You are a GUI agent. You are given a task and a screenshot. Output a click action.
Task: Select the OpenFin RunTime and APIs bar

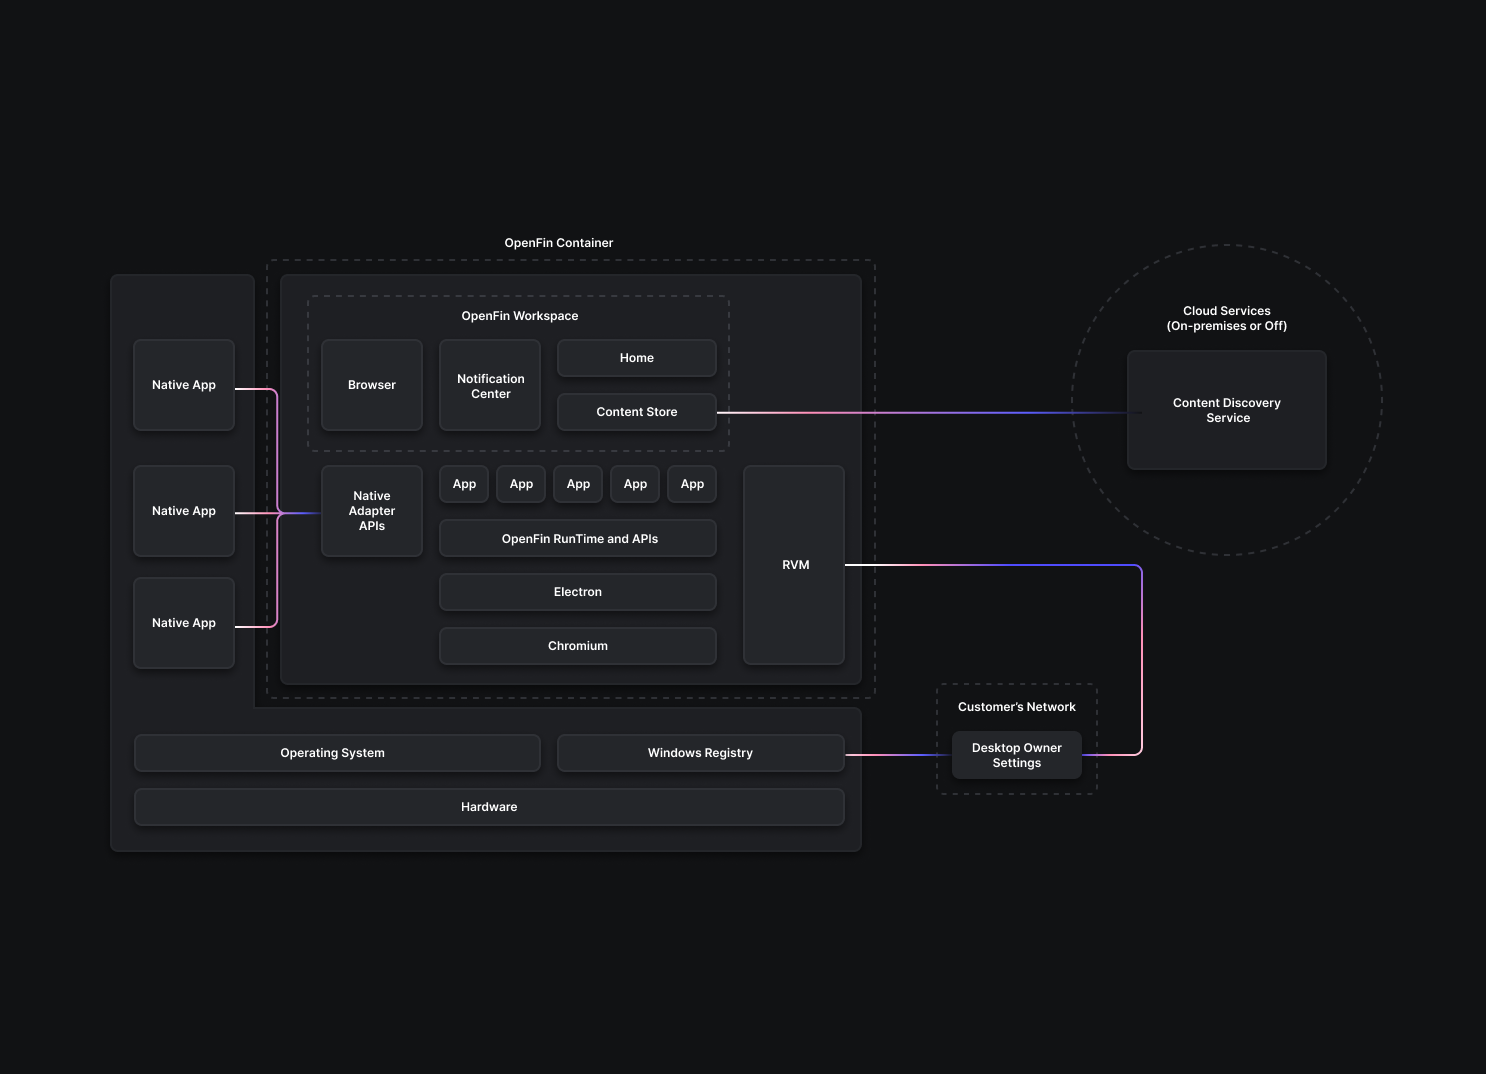coord(578,538)
